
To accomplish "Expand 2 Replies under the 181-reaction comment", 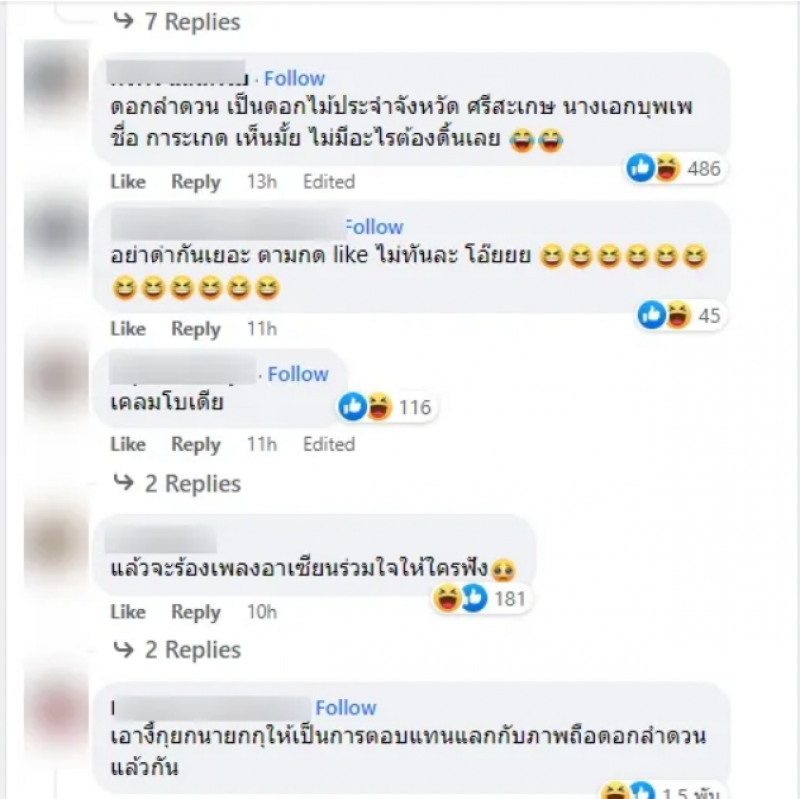I will (x=177, y=650).
